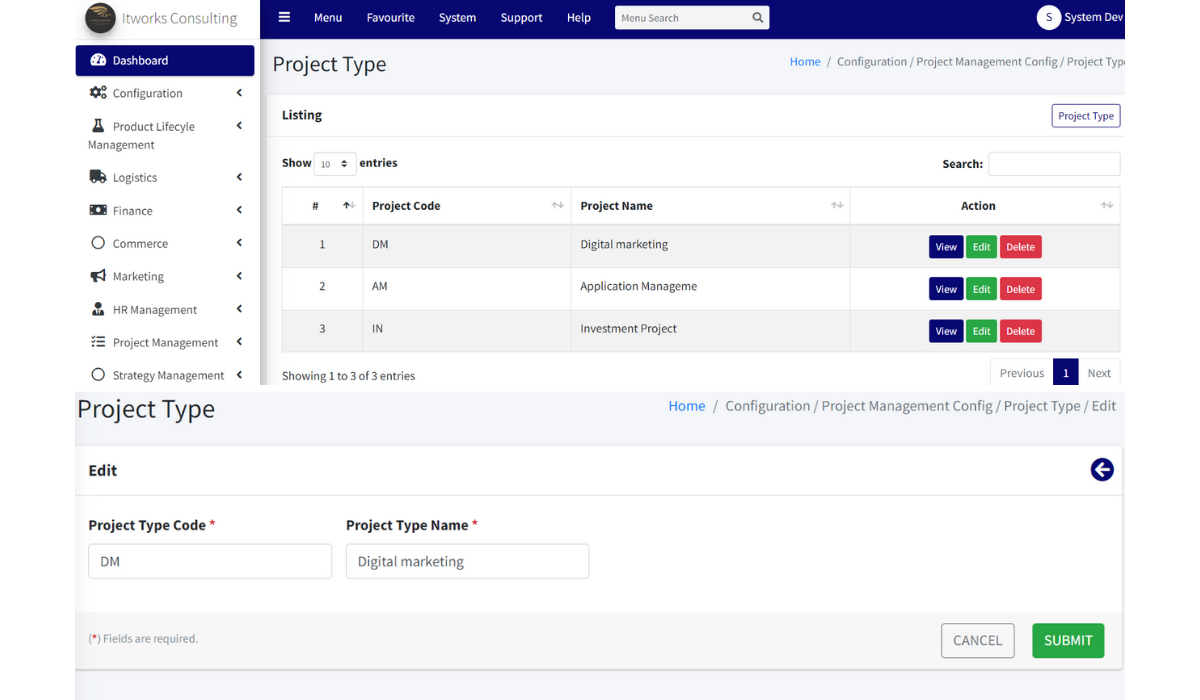Screen dimensions: 1200x700
Task: Click the Configuration gears icon
Action: coord(97,93)
